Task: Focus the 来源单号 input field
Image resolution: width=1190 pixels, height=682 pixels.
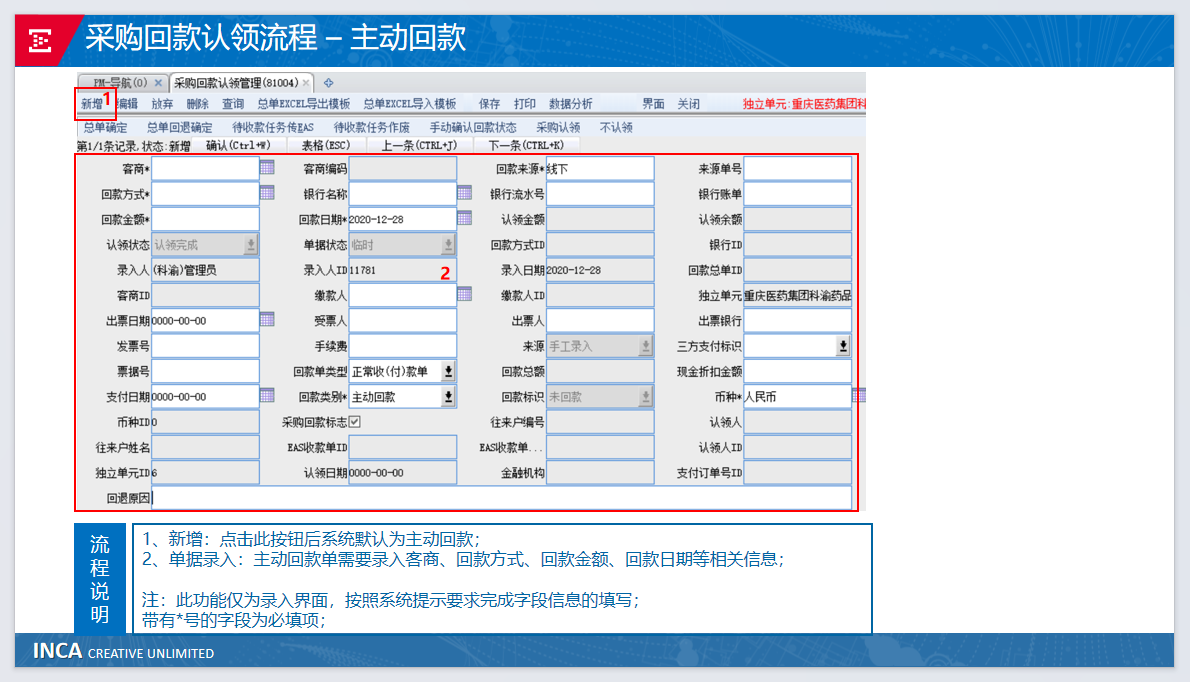Action: tap(797, 168)
